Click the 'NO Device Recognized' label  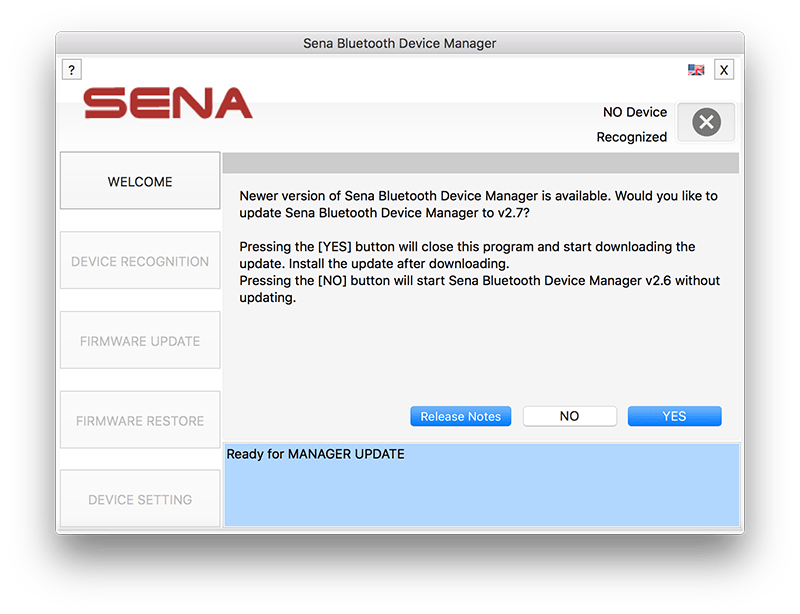pyautogui.click(x=632, y=125)
